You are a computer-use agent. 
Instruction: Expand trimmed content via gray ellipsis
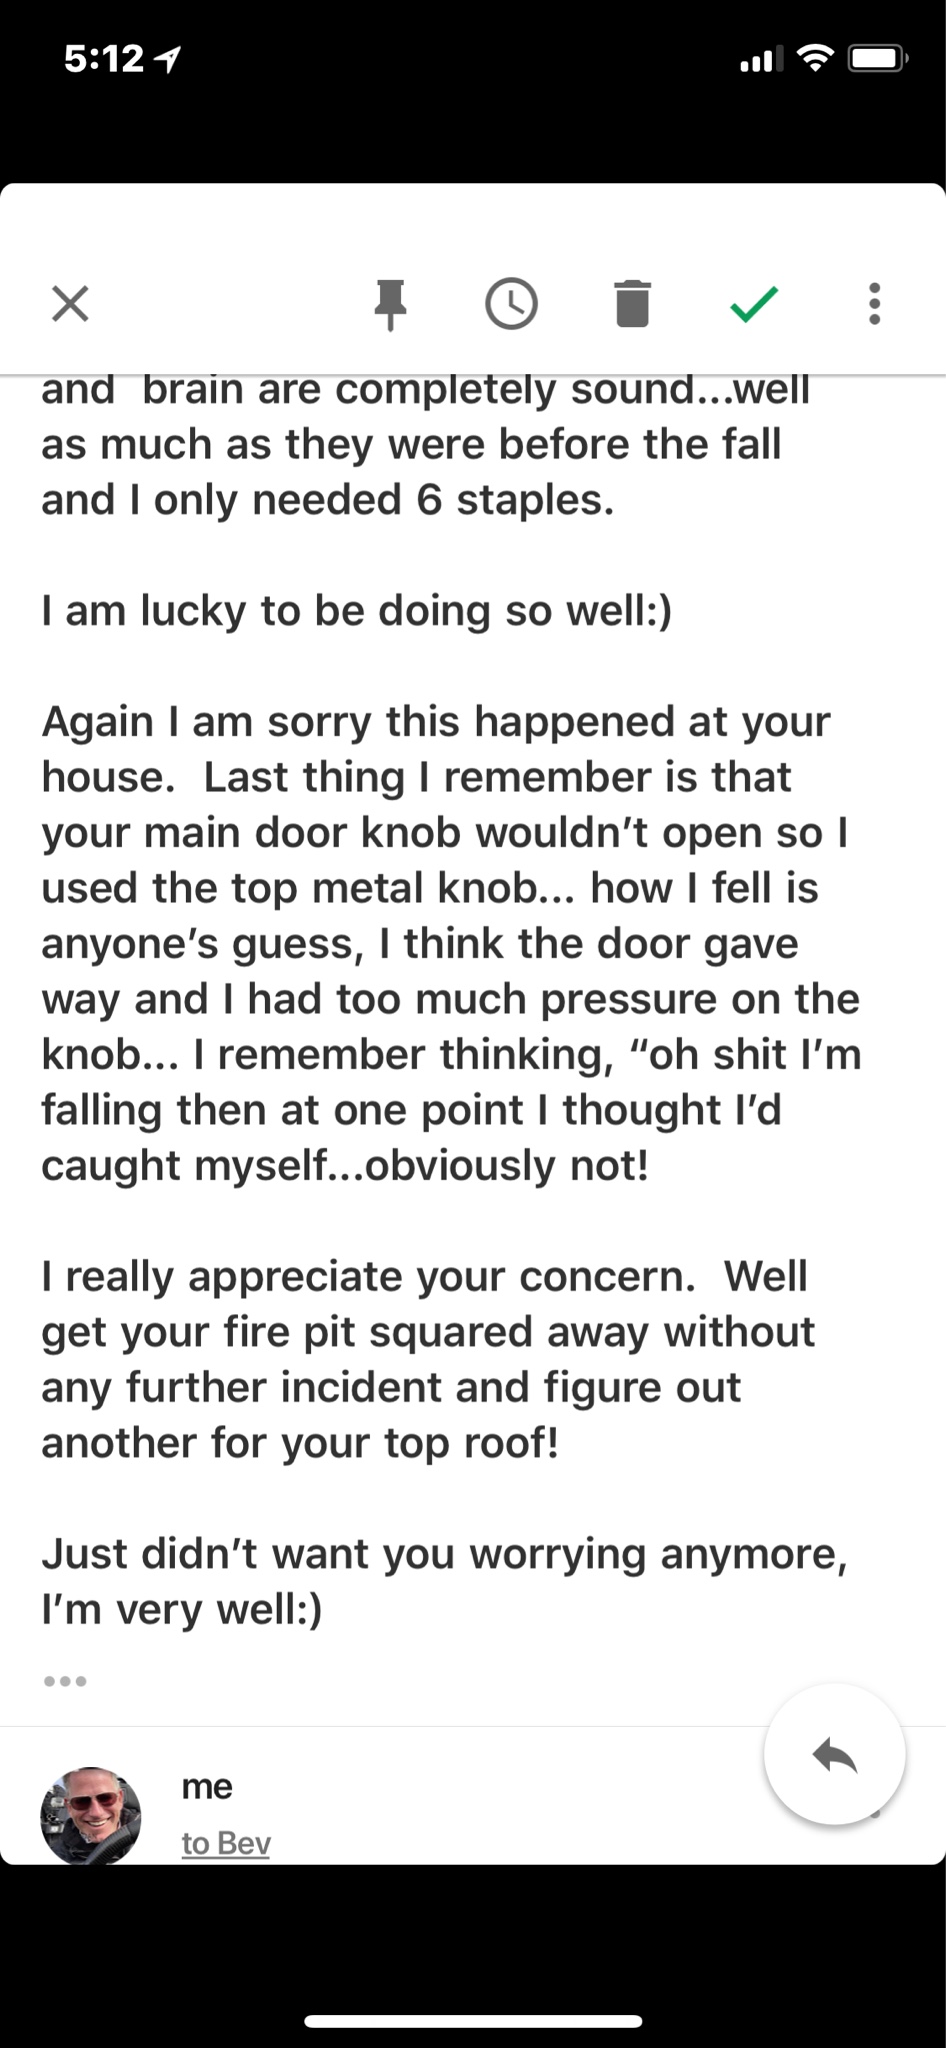pos(66,1681)
